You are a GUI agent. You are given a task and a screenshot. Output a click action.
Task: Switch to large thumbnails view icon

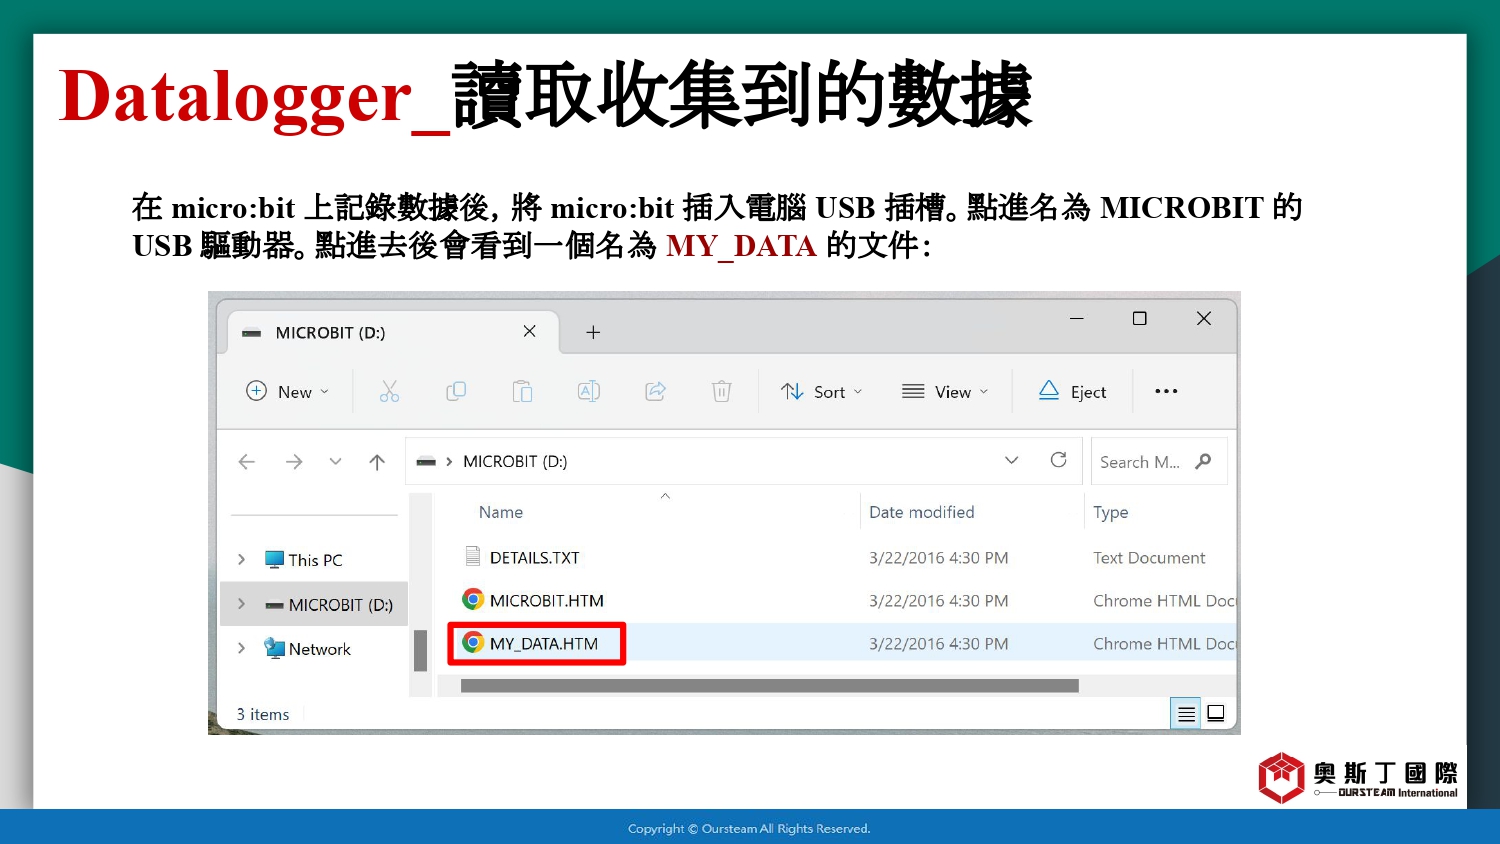point(1216,713)
